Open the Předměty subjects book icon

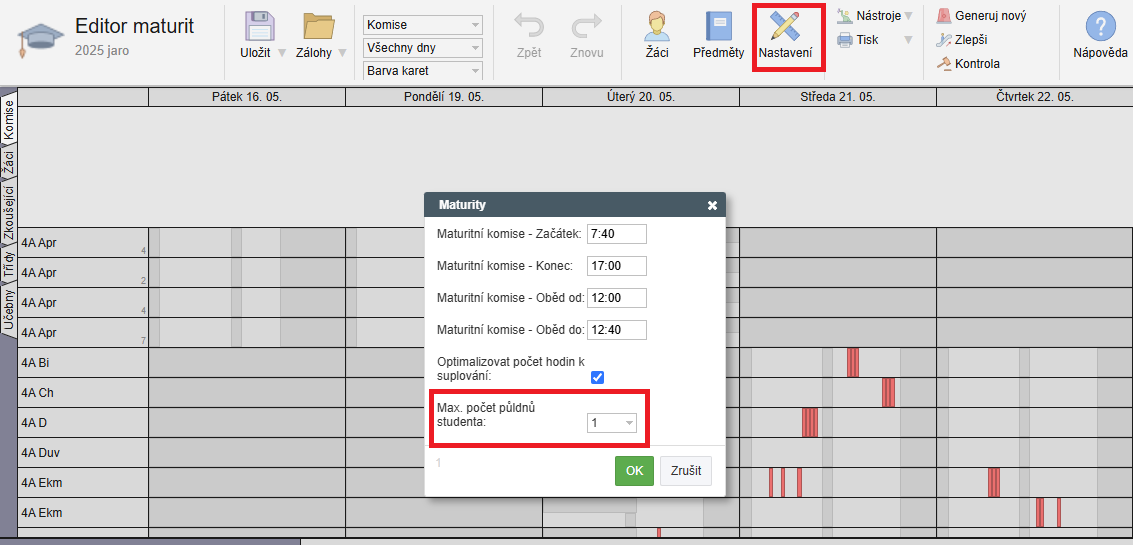[x=718, y=28]
